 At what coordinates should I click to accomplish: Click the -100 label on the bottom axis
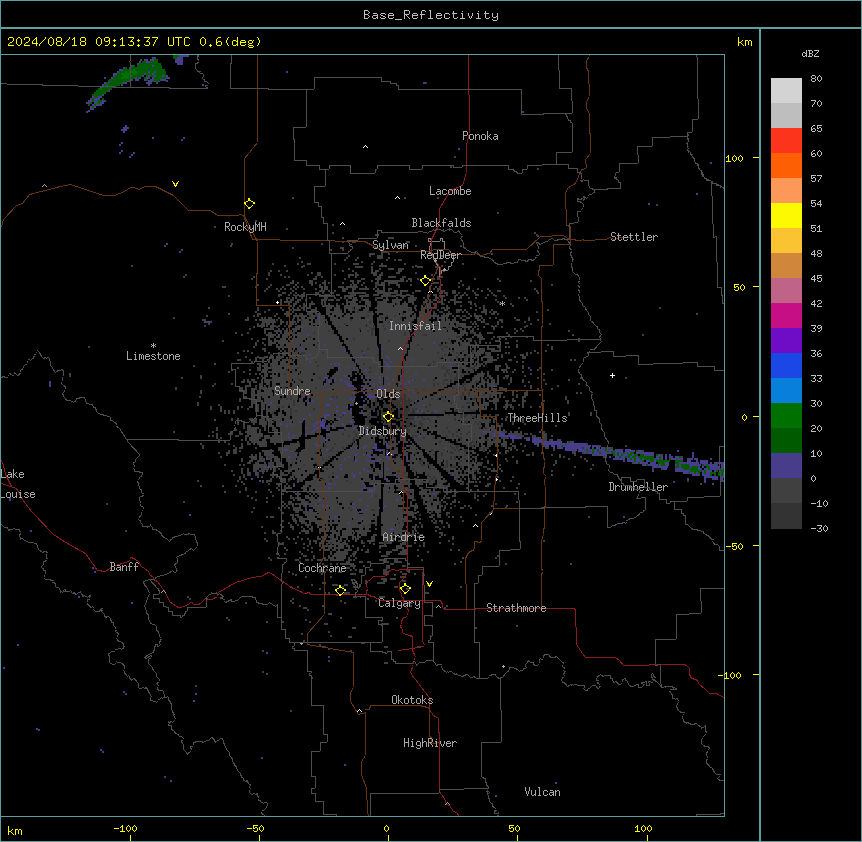pyautogui.click(x=125, y=828)
